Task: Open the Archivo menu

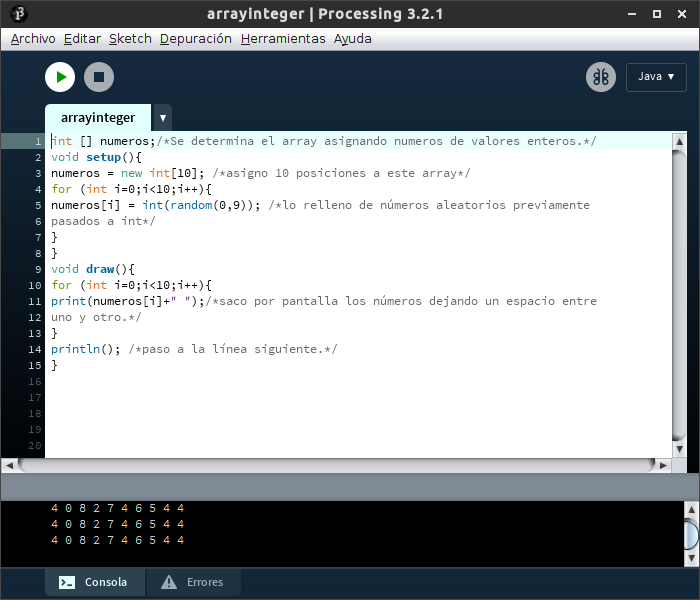Action: point(33,39)
